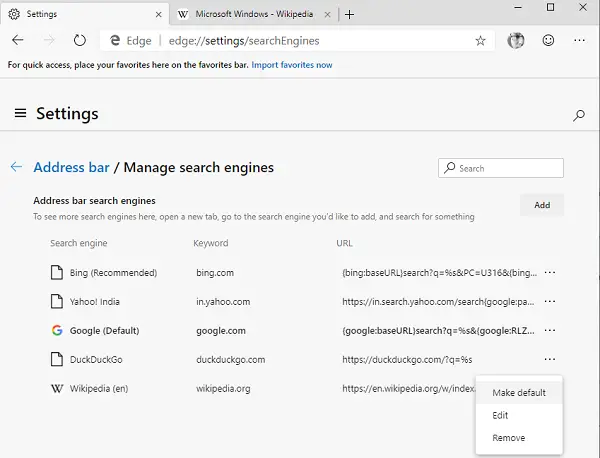This screenshot has height=458, width=600.
Task: Click the https://duckduckgo.com/?q=%s URL
Action: (x=407, y=360)
